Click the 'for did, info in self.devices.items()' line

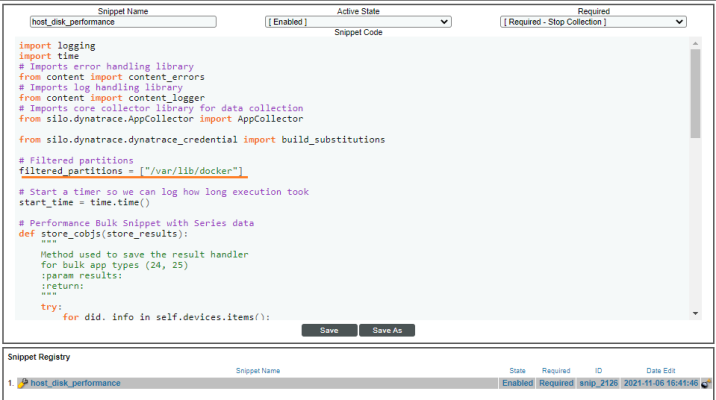click(x=166, y=316)
